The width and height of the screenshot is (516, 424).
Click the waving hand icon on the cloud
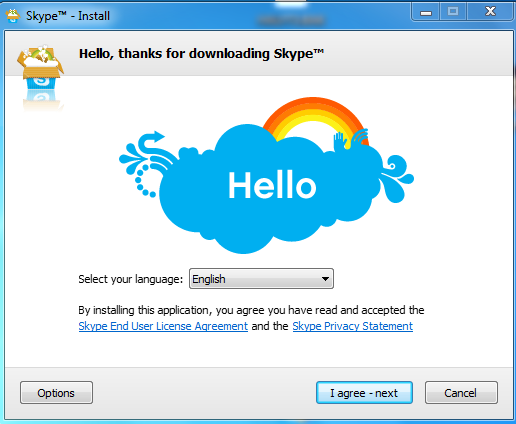(340, 140)
